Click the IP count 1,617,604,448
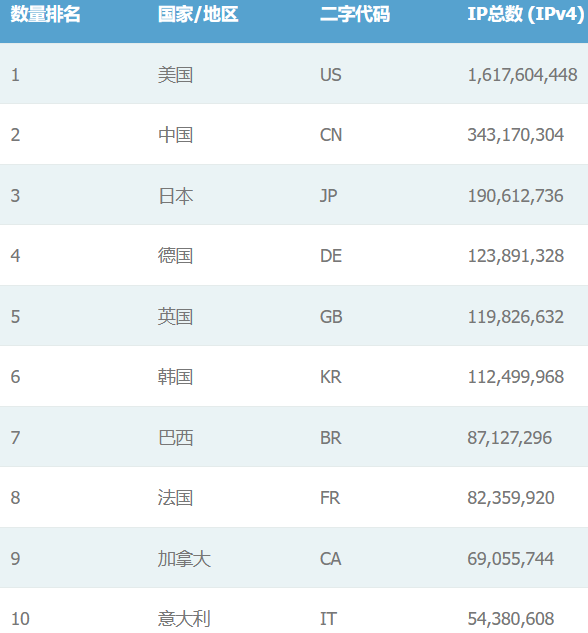This screenshot has height=633, width=588. coord(522,75)
